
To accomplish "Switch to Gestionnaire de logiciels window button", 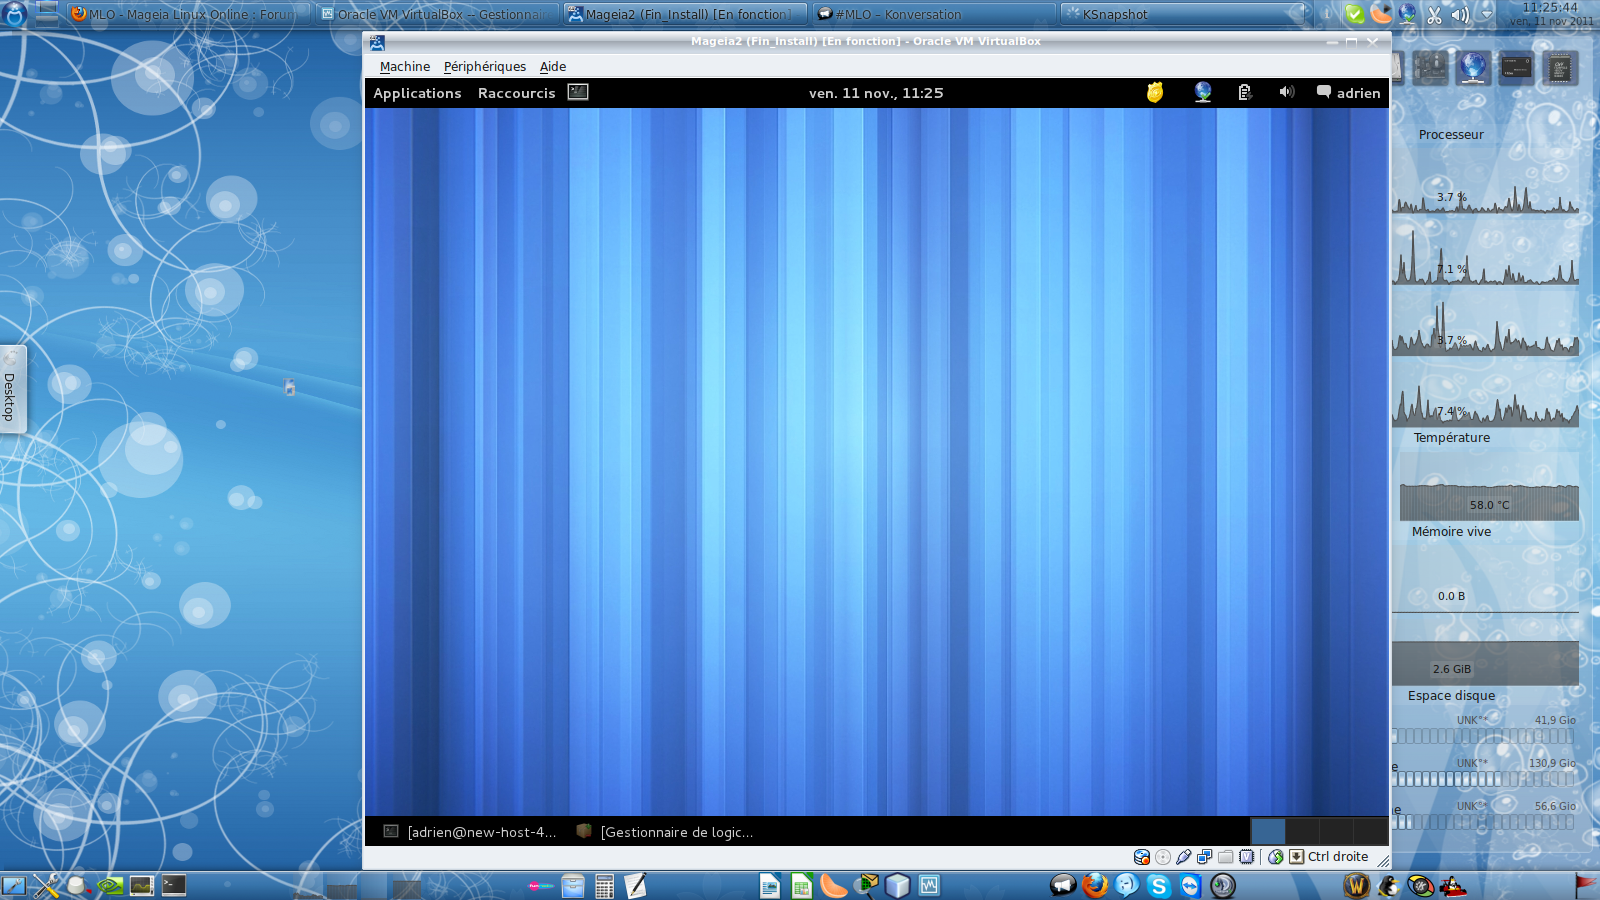I will tap(665, 832).
